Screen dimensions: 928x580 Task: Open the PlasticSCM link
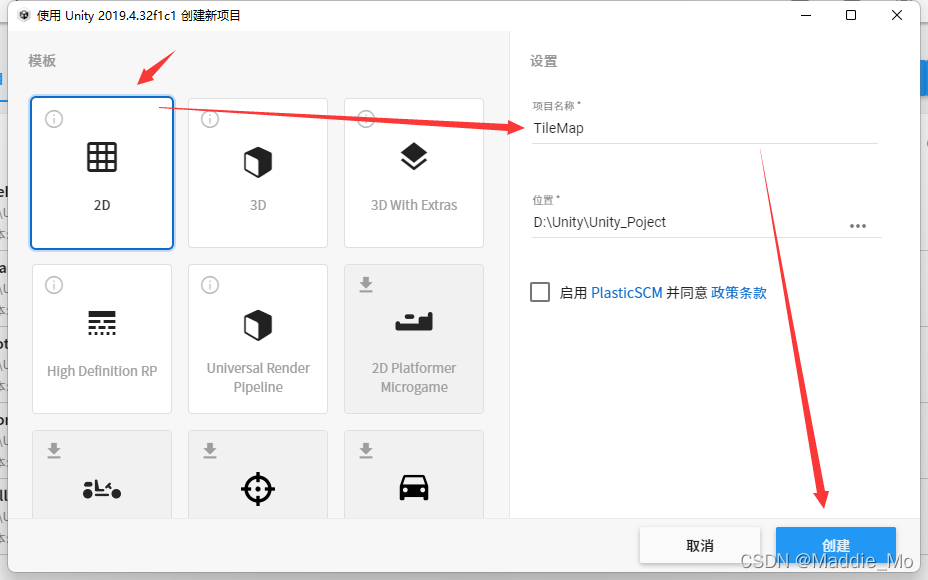click(627, 293)
